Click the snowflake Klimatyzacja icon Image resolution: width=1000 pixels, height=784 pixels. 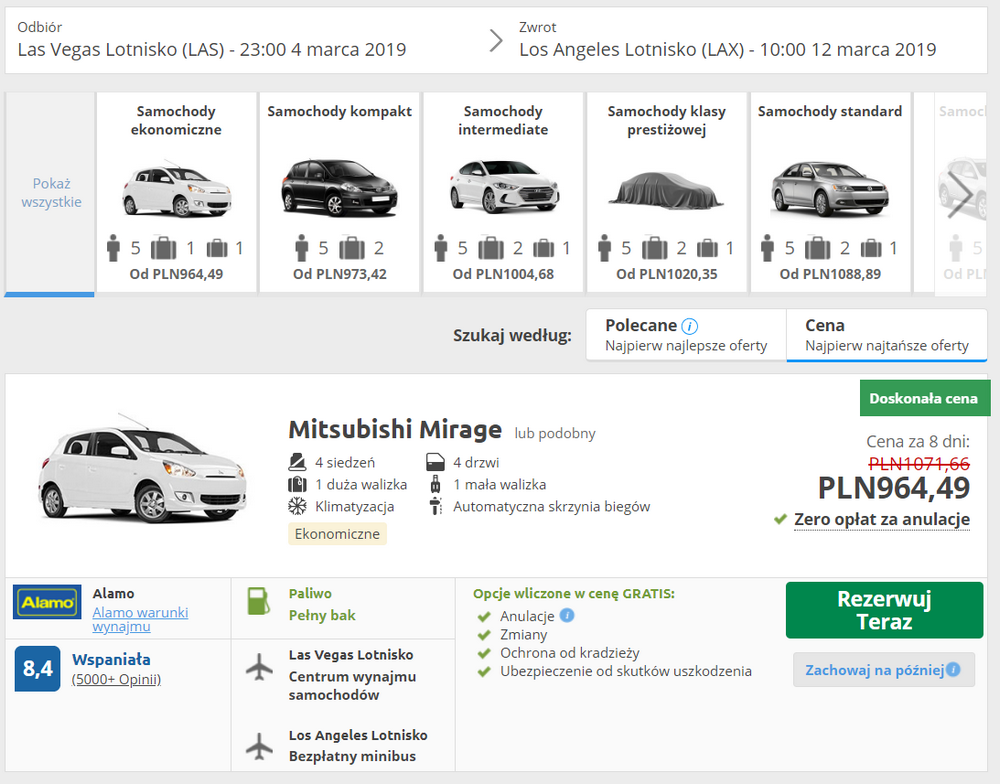297,506
